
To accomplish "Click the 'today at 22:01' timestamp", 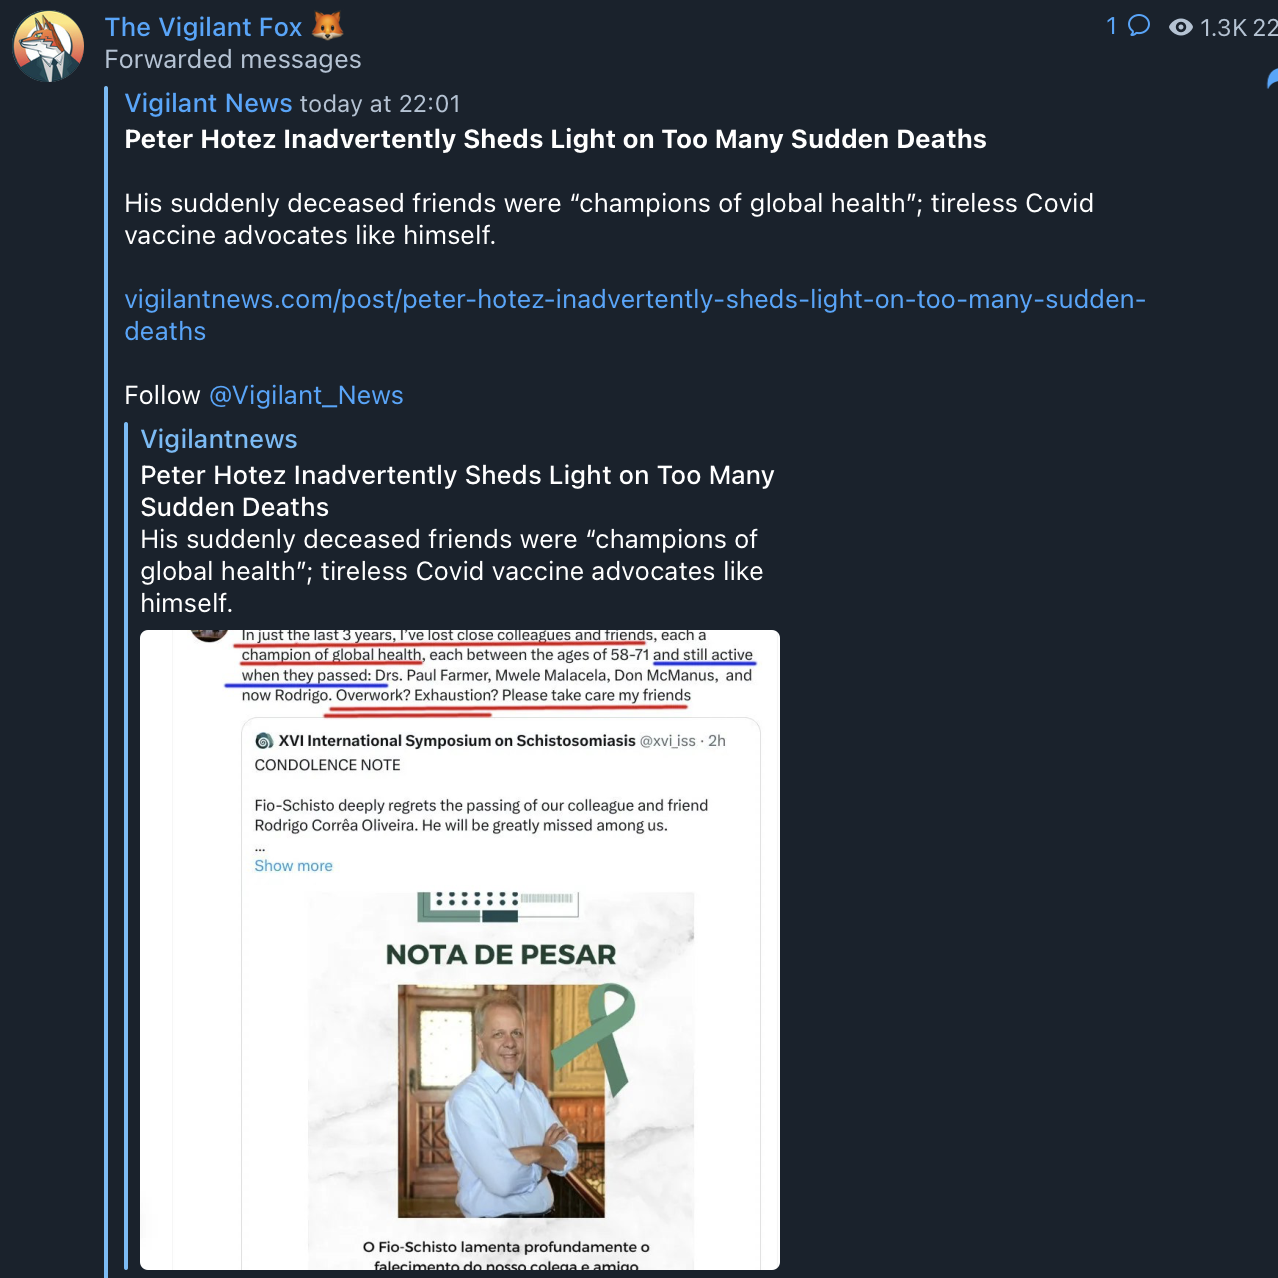I will pos(380,104).
